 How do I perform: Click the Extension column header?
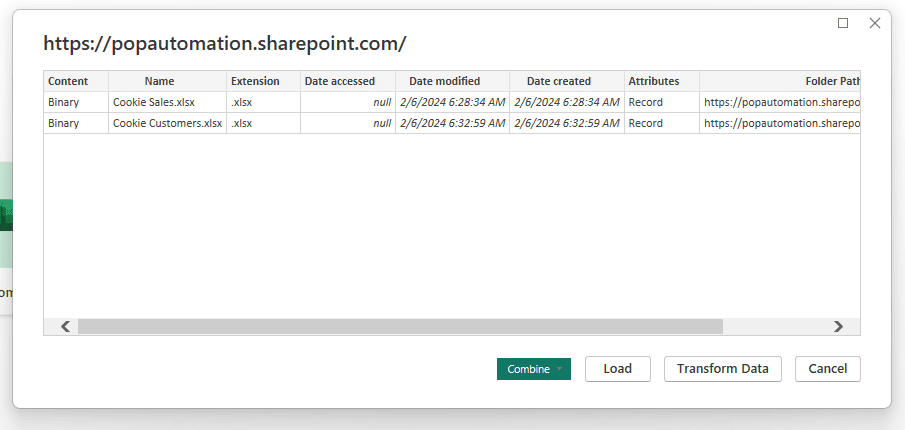tap(255, 81)
